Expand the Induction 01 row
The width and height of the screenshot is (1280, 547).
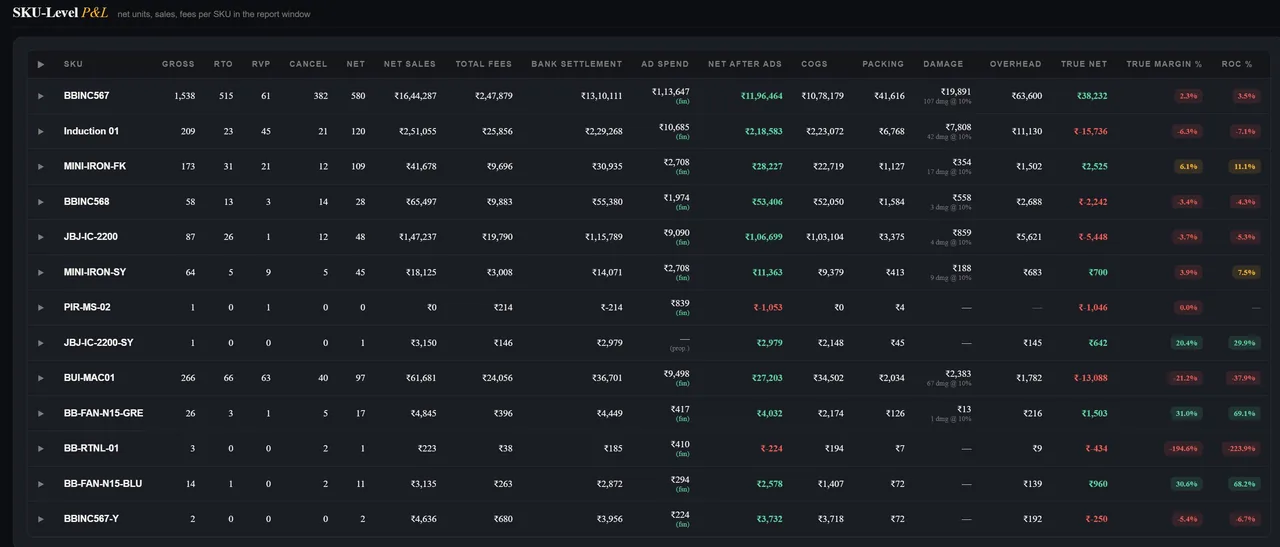click(x=41, y=131)
